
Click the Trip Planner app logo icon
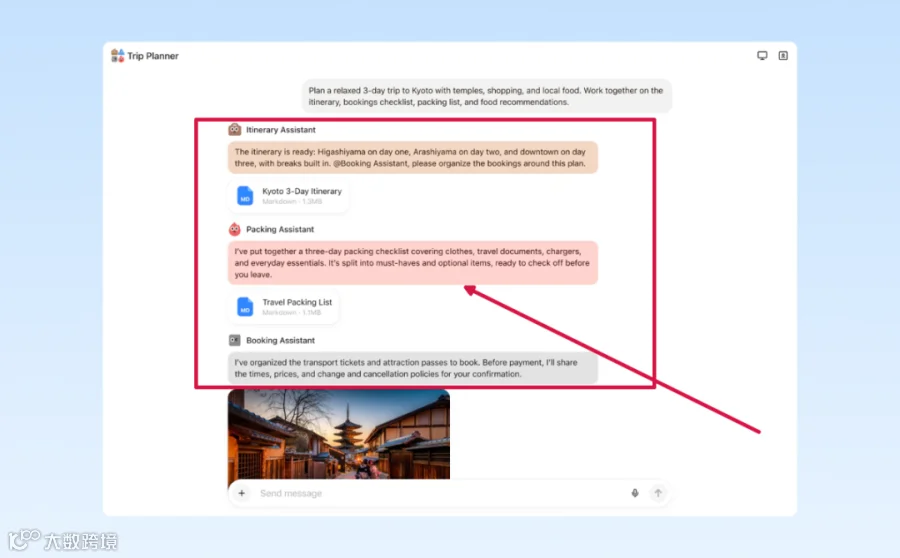point(118,56)
